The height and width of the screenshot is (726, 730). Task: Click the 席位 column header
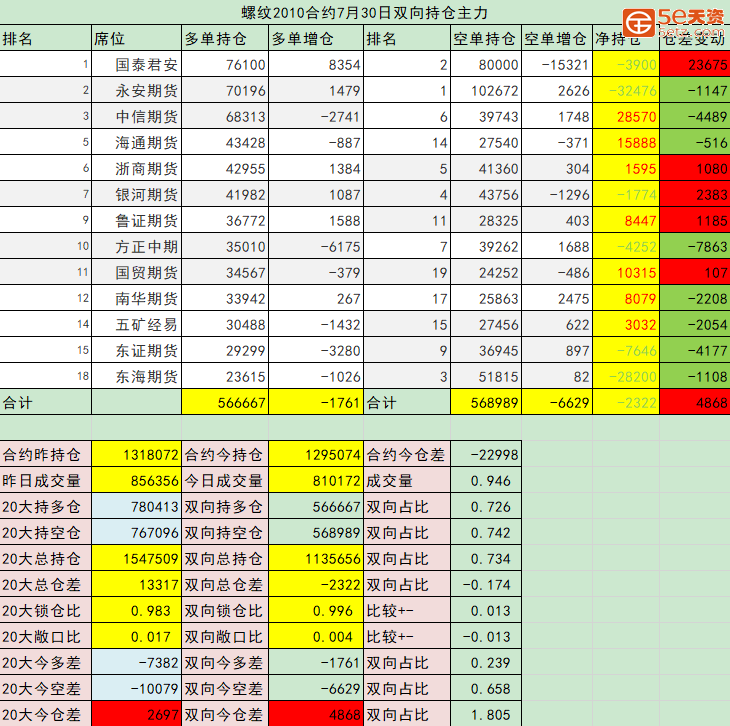coord(135,39)
